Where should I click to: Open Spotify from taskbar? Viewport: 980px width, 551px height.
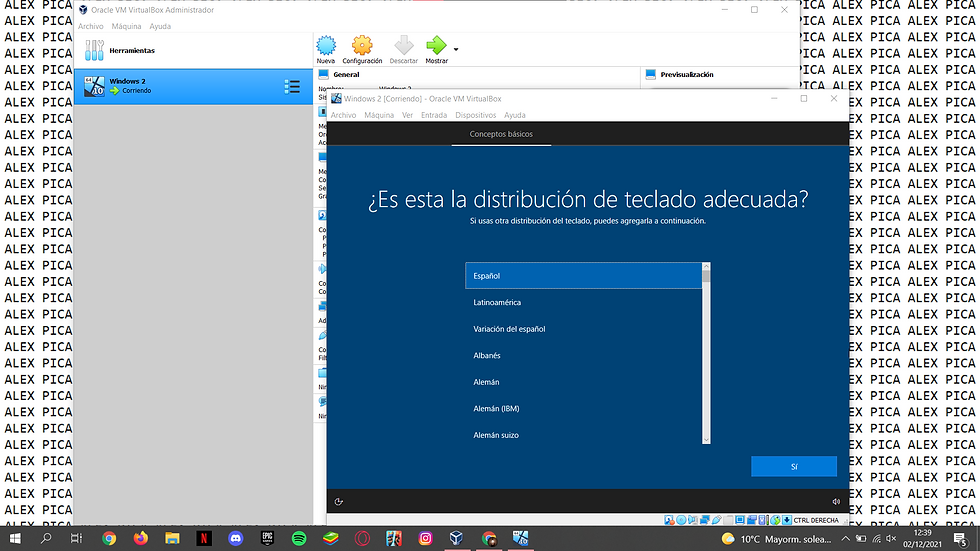click(x=299, y=539)
